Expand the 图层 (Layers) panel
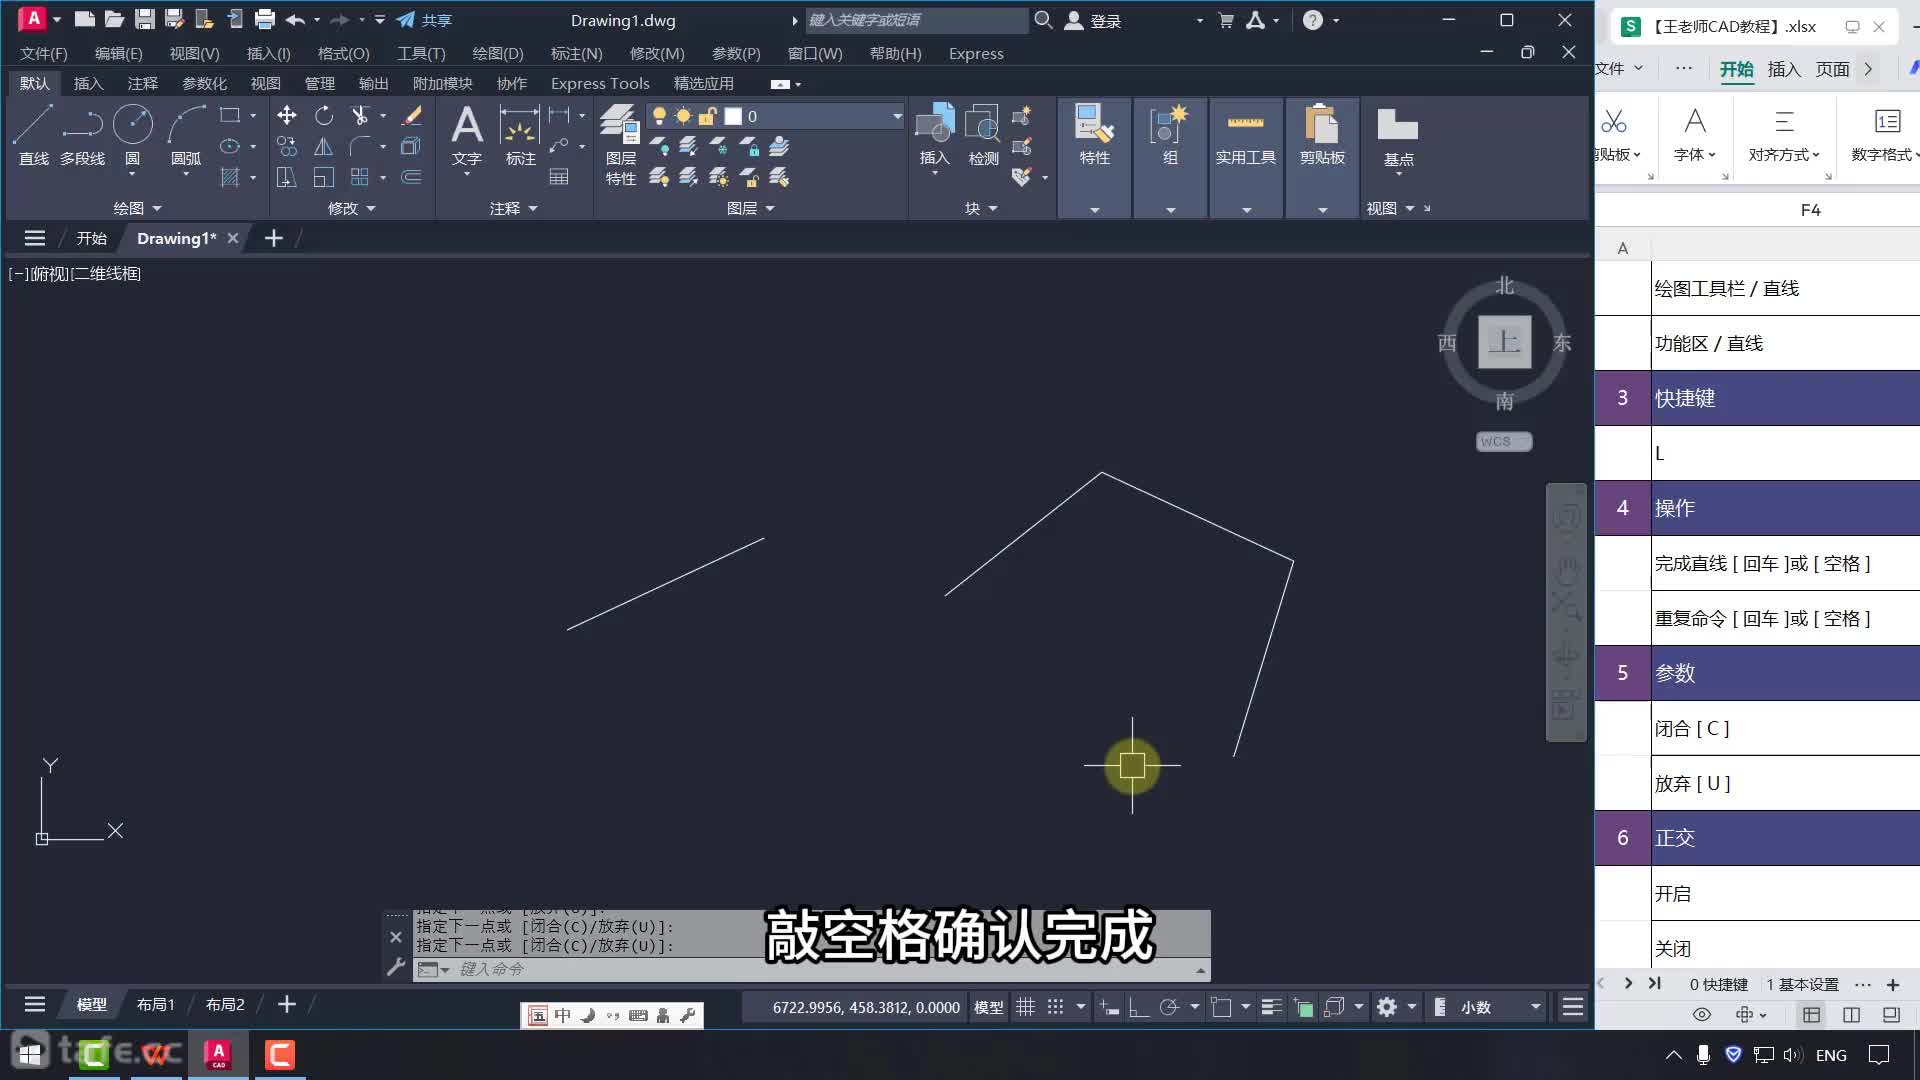Viewport: 1920px width, 1080px height. (751, 208)
